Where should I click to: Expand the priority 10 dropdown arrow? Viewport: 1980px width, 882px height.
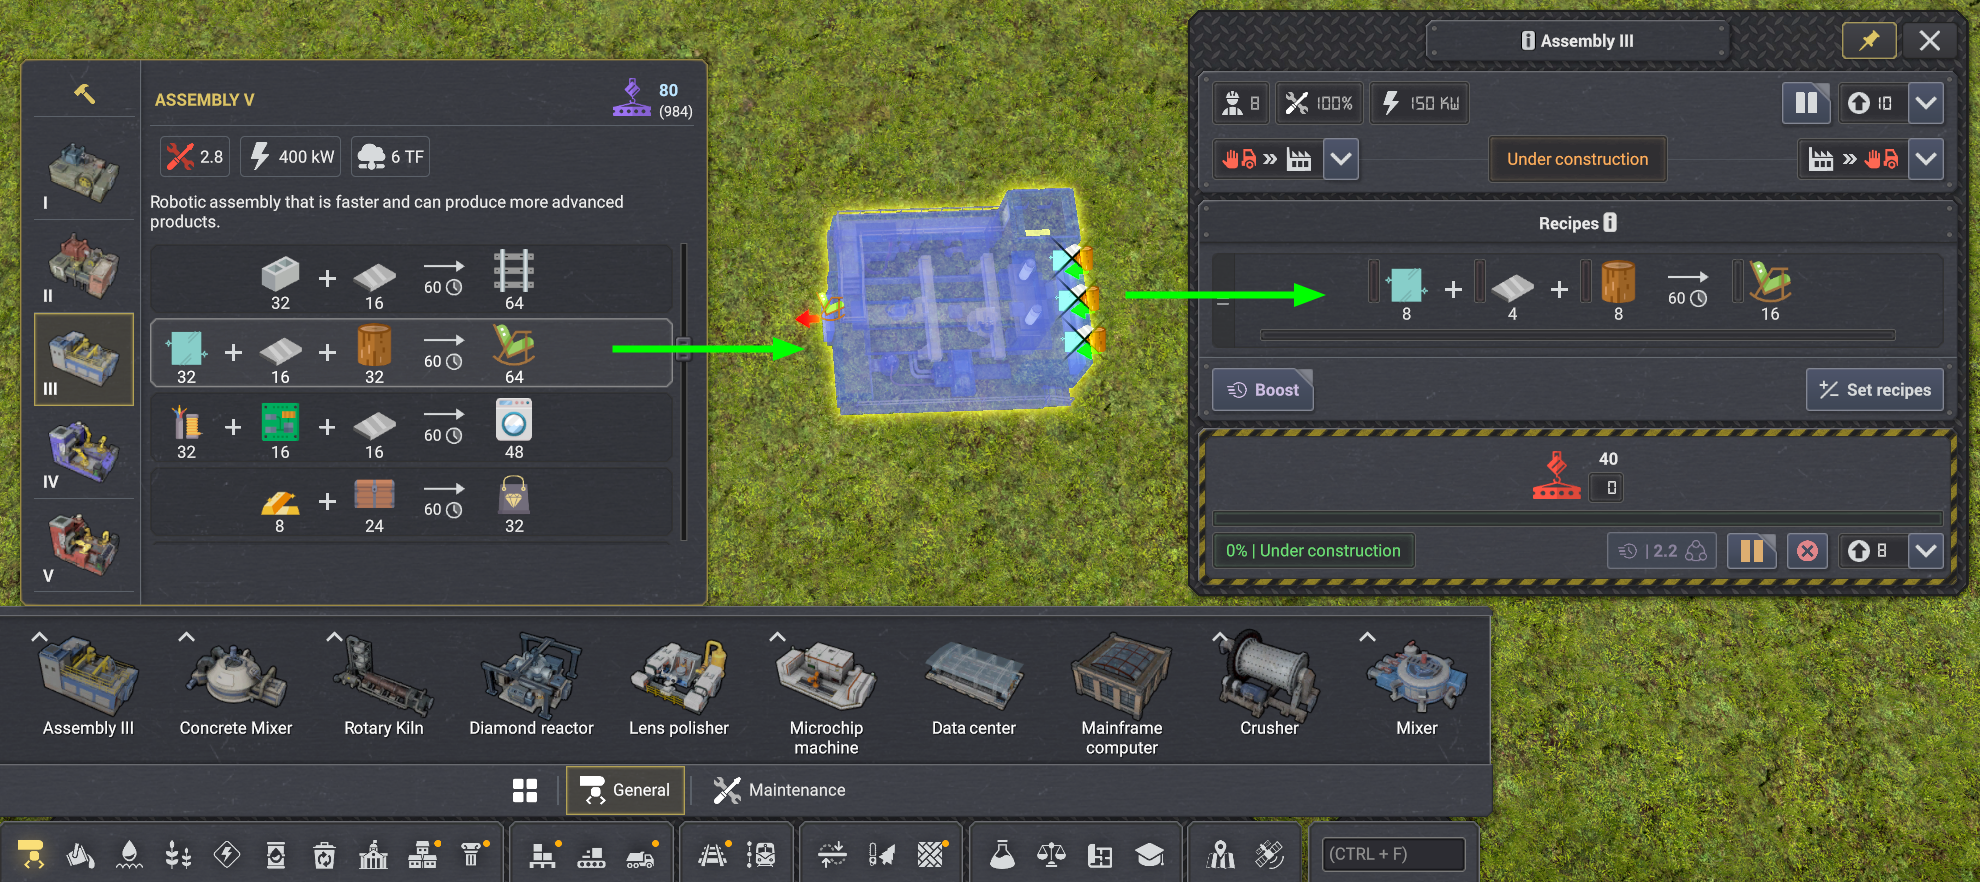tap(1926, 103)
